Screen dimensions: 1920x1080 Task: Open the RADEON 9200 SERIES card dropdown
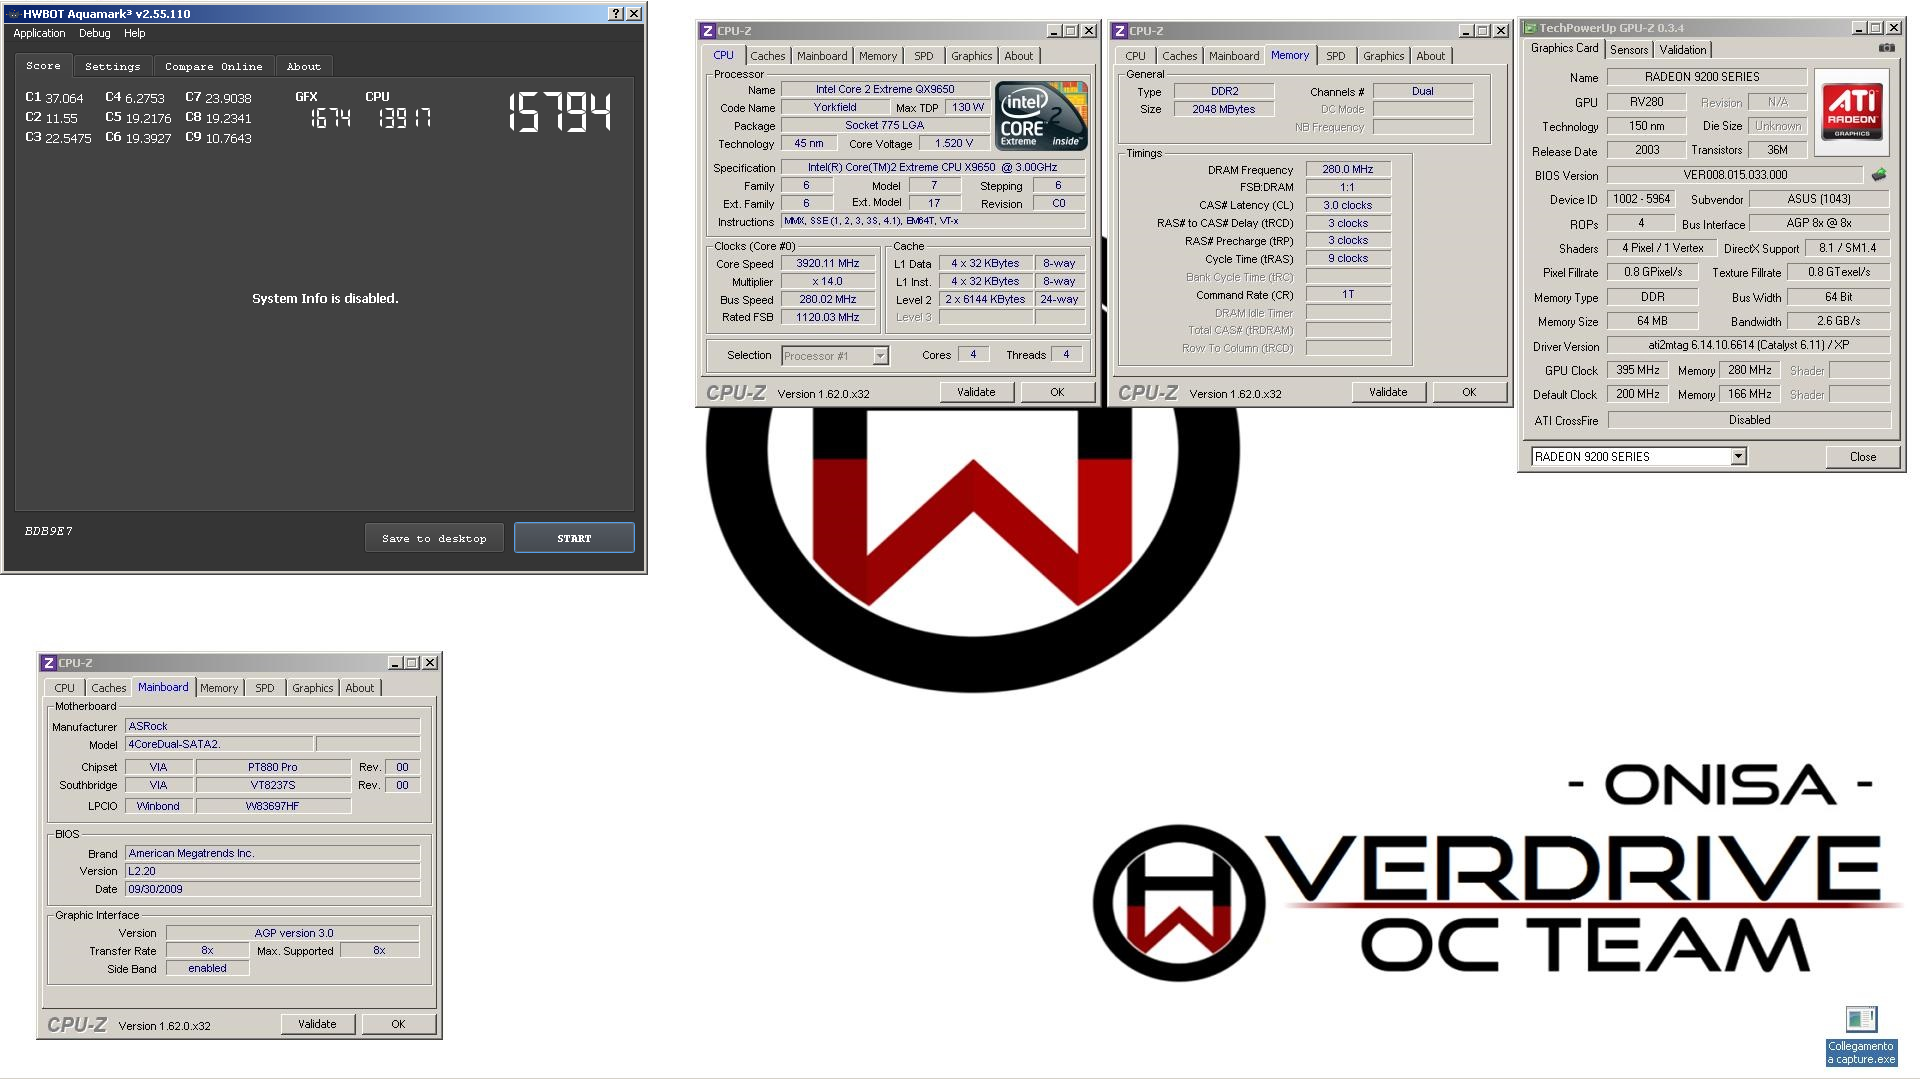tap(1738, 456)
